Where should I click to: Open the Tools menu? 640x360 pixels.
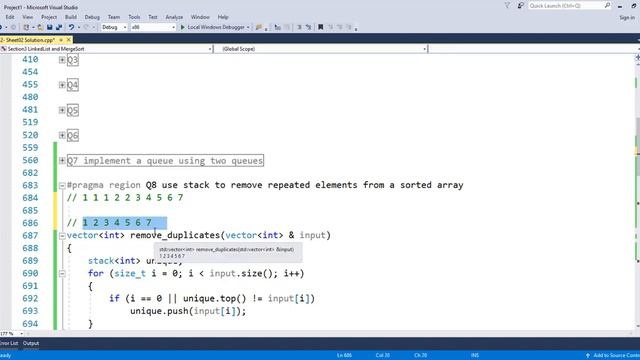click(x=134, y=17)
